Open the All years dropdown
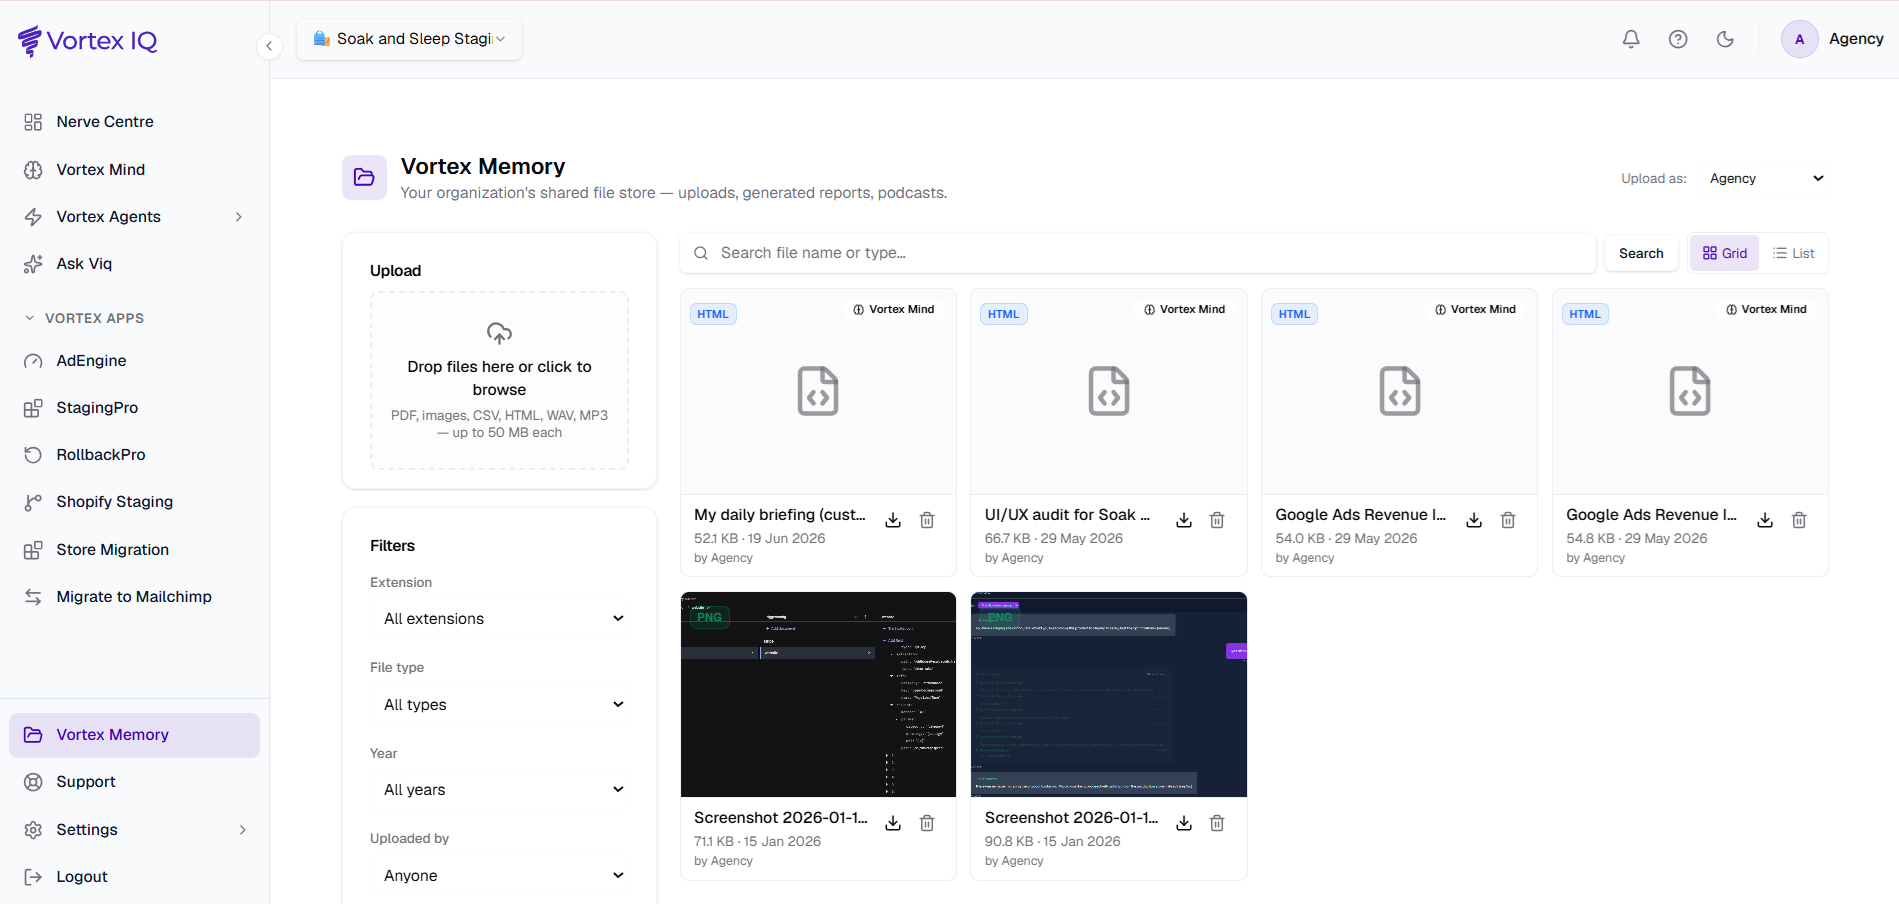This screenshot has width=1899, height=904. coord(500,790)
